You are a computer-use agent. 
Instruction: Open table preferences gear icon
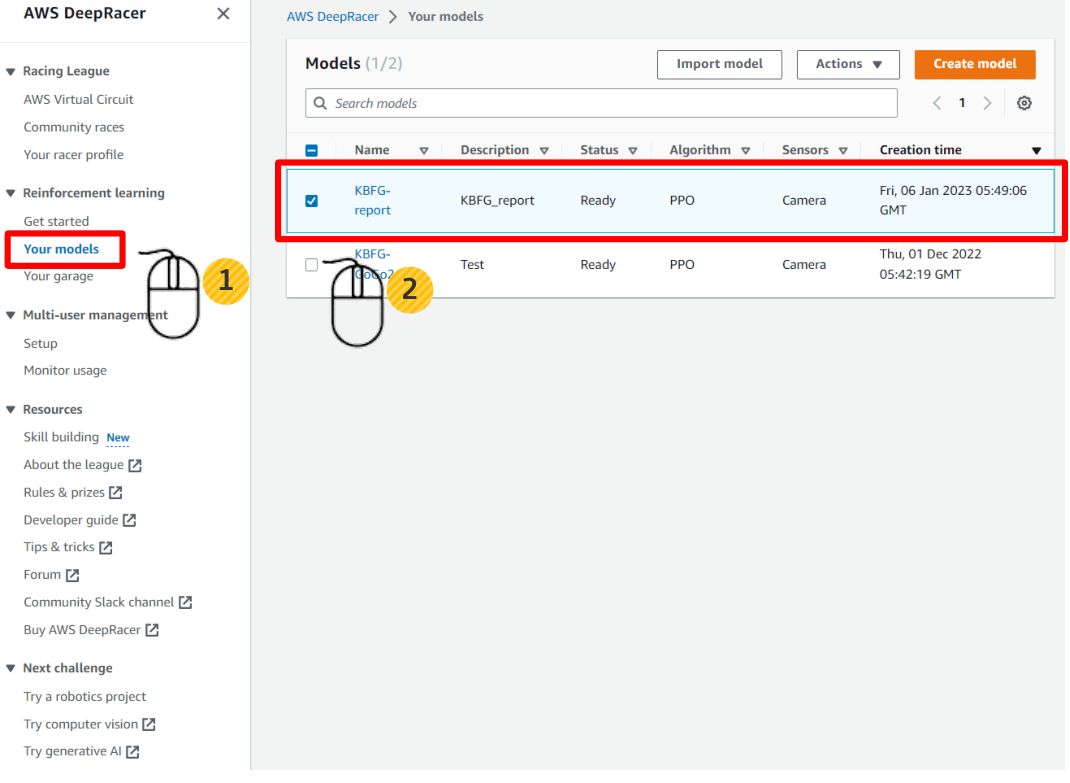[1024, 103]
